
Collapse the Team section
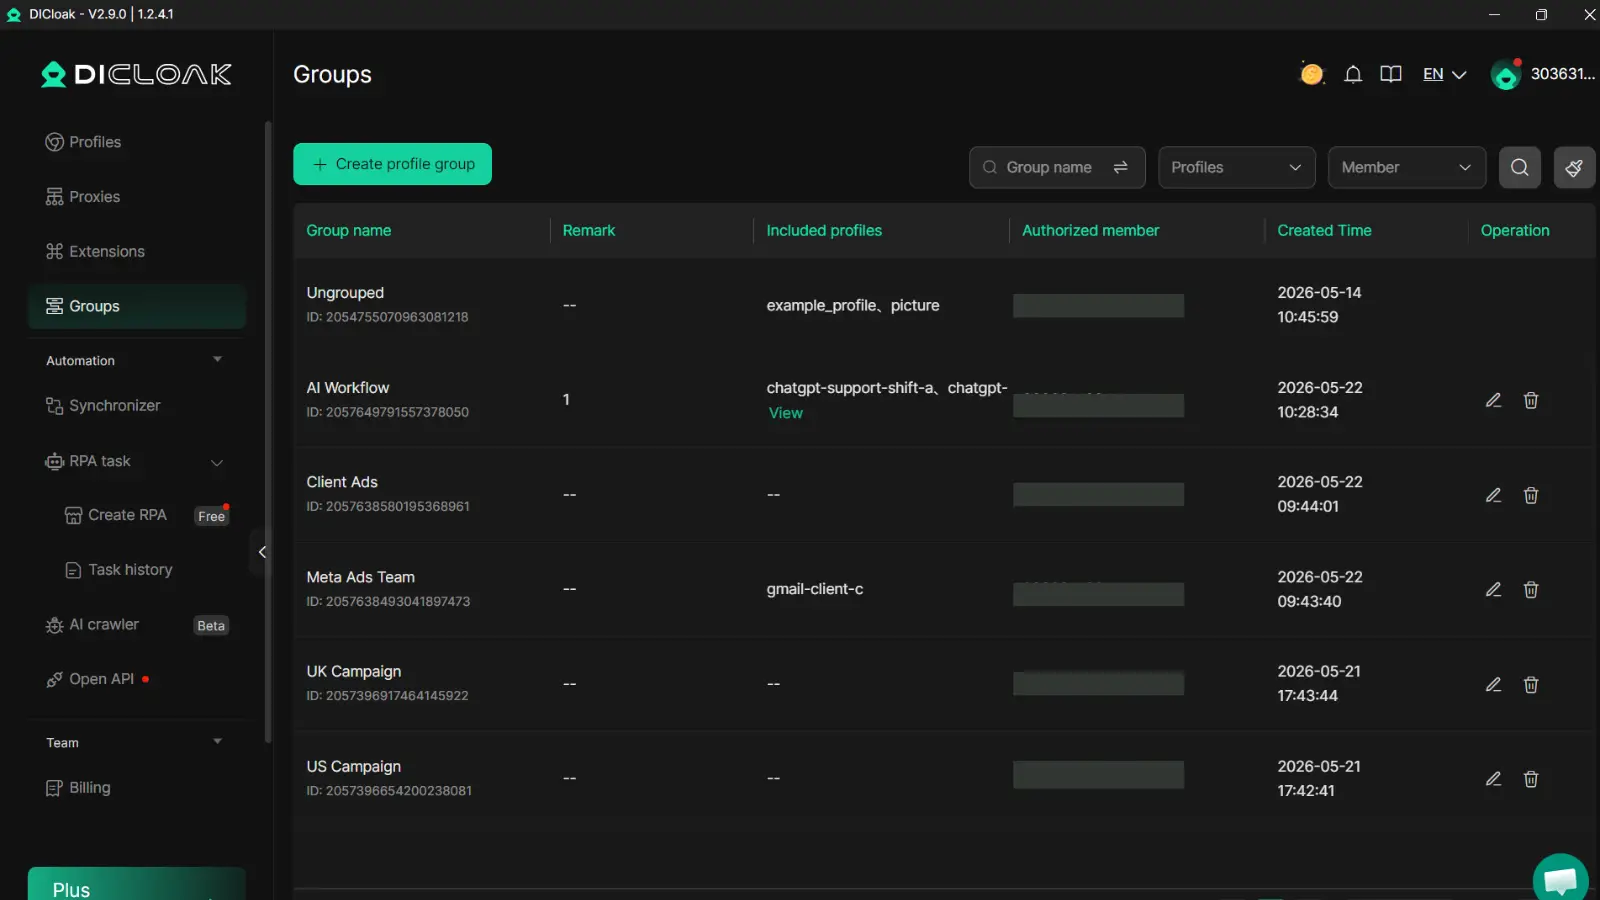(x=217, y=742)
